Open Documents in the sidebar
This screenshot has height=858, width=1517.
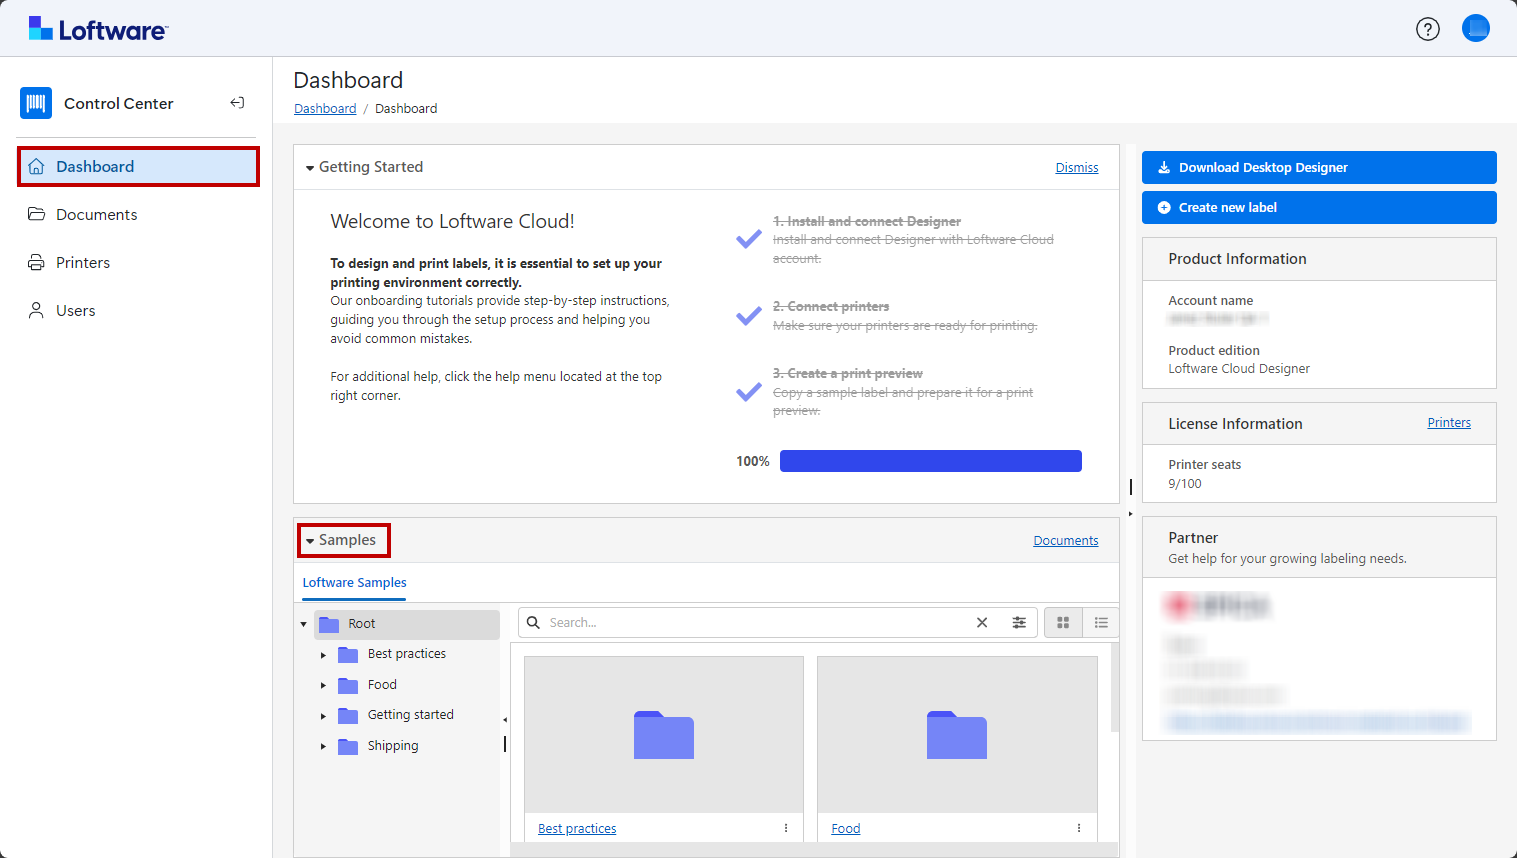click(x=96, y=215)
